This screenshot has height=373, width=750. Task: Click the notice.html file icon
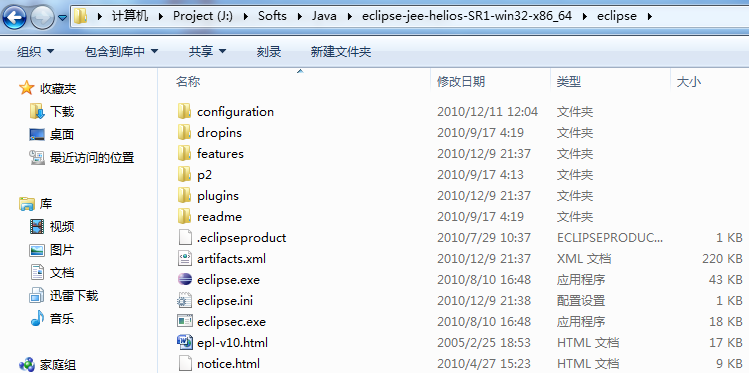(x=185, y=363)
